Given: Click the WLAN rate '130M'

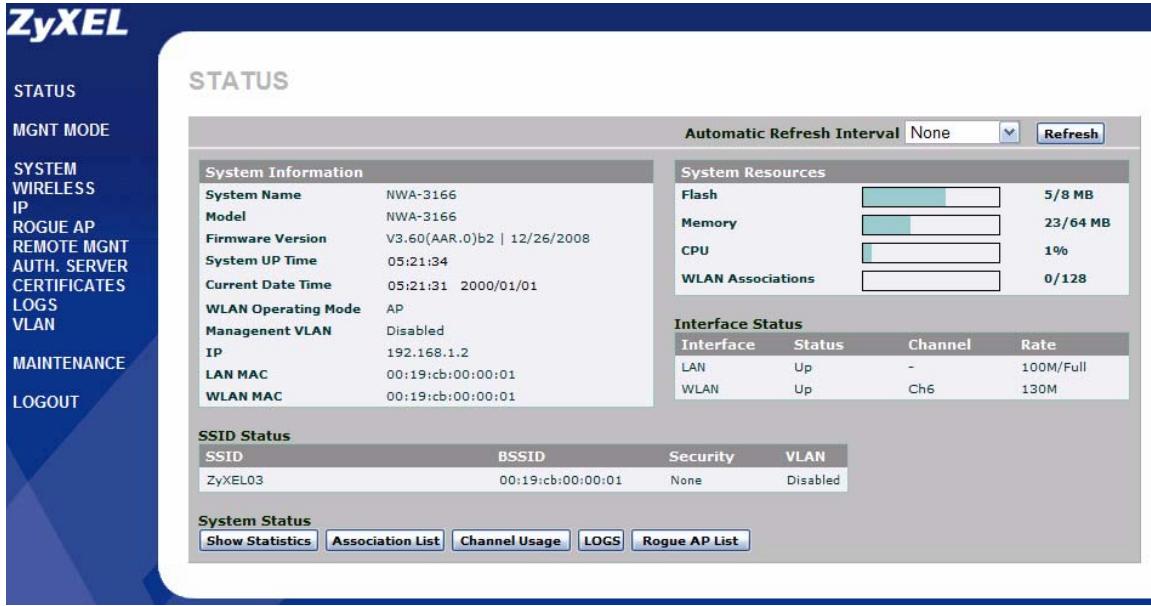Looking at the screenshot, I should (x=1039, y=389).
